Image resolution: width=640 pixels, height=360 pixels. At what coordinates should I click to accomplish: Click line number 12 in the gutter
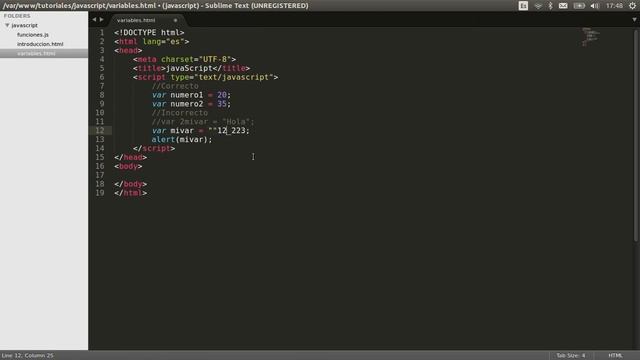(100, 131)
